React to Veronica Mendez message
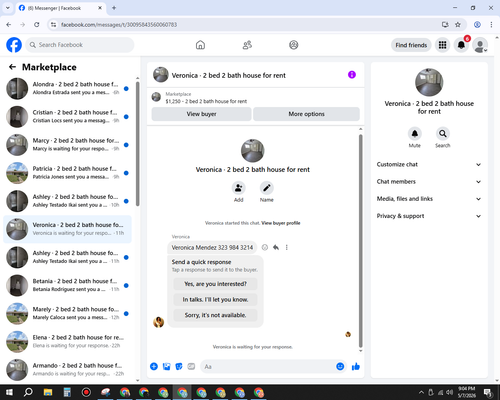This screenshot has height=400, width=500. (265, 247)
